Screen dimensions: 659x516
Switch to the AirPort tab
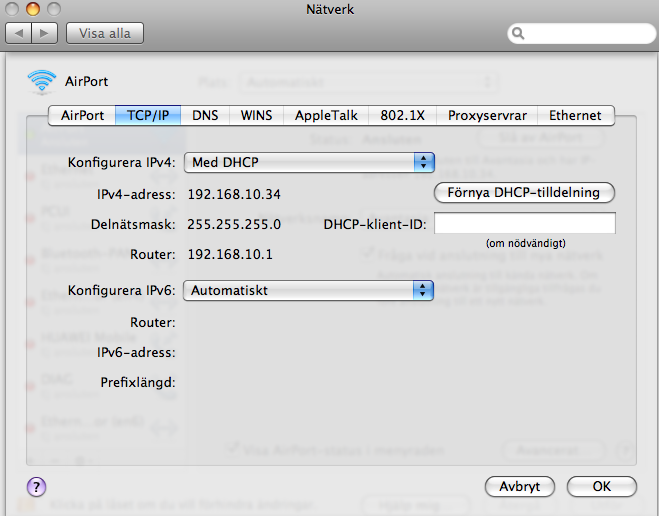click(82, 116)
